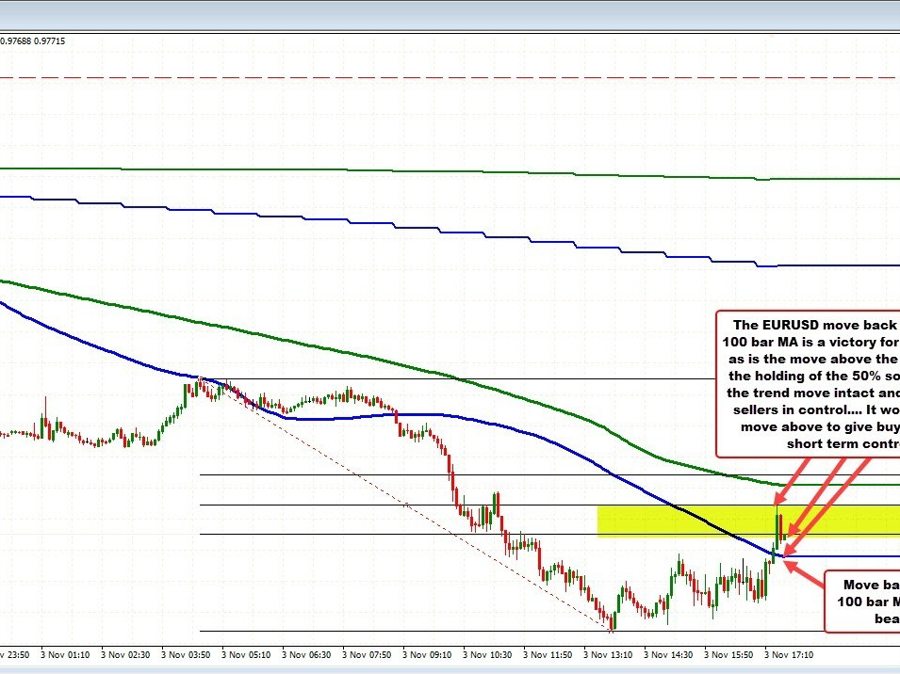This screenshot has width=900, height=674.
Task: Select the topmost green moving average line
Action: coord(450,172)
